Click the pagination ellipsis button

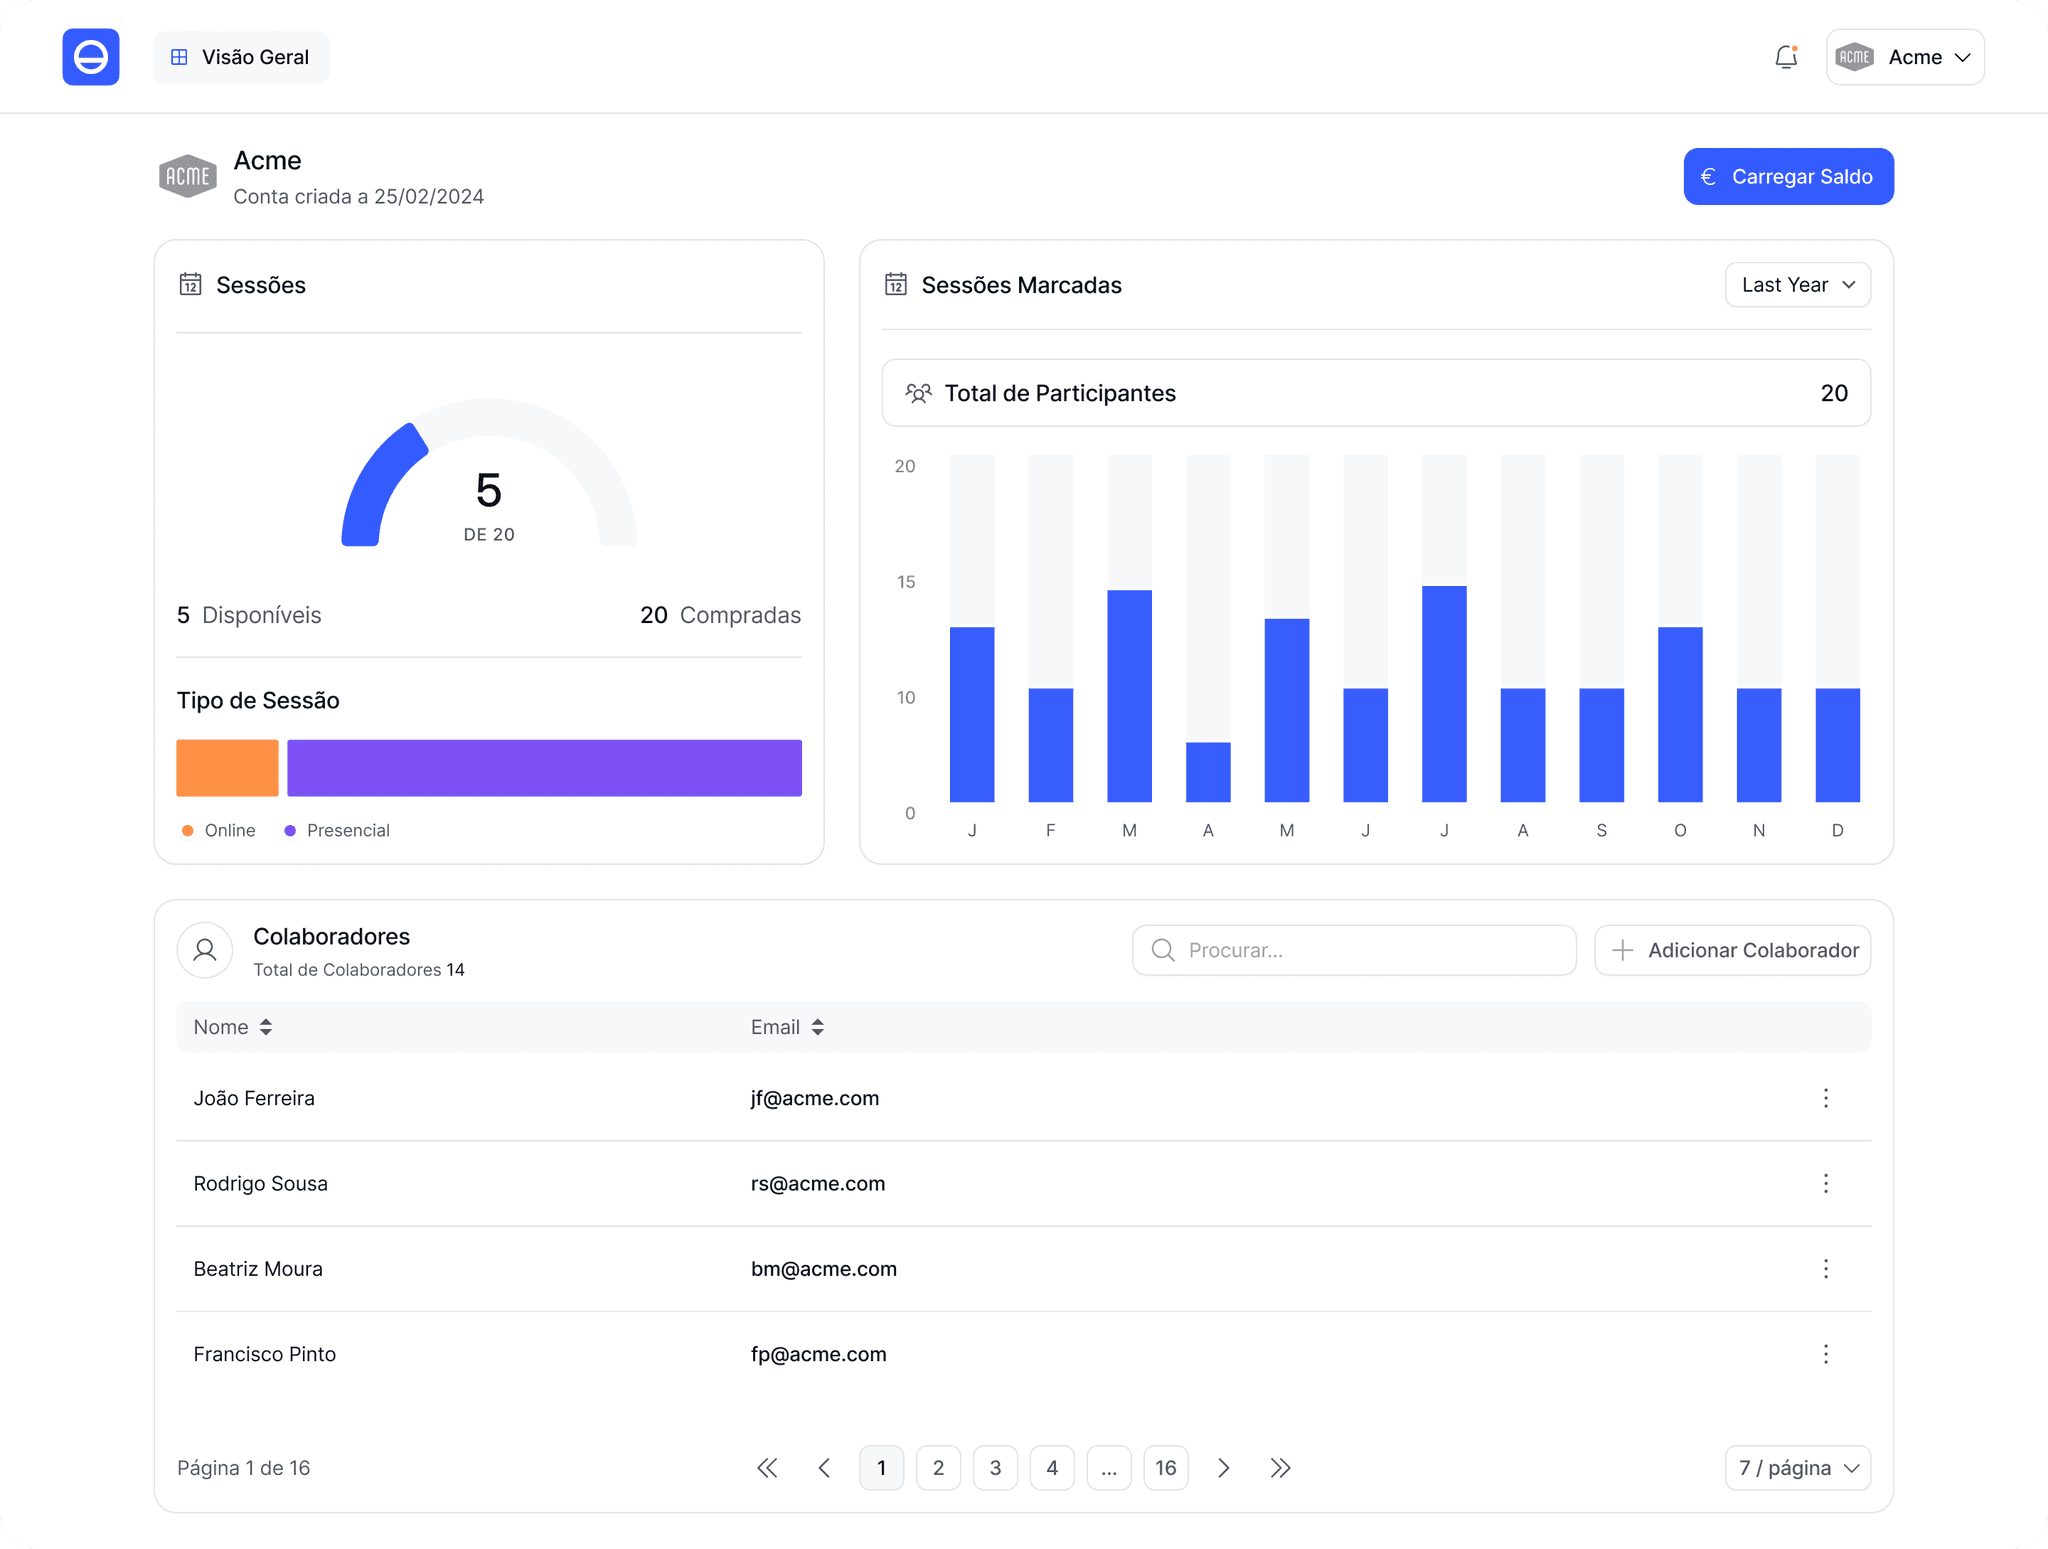[1109, 1468]
